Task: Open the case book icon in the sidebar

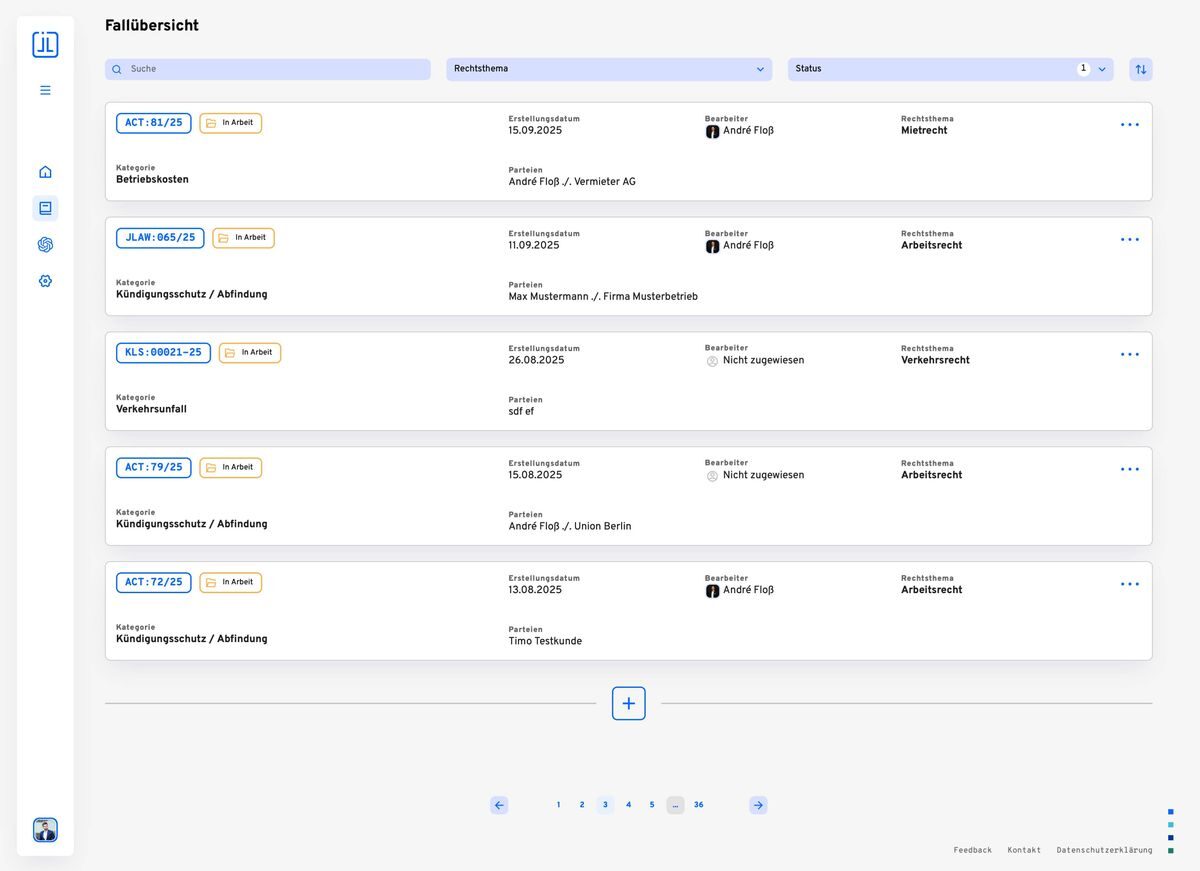Action: coord(45,208)
